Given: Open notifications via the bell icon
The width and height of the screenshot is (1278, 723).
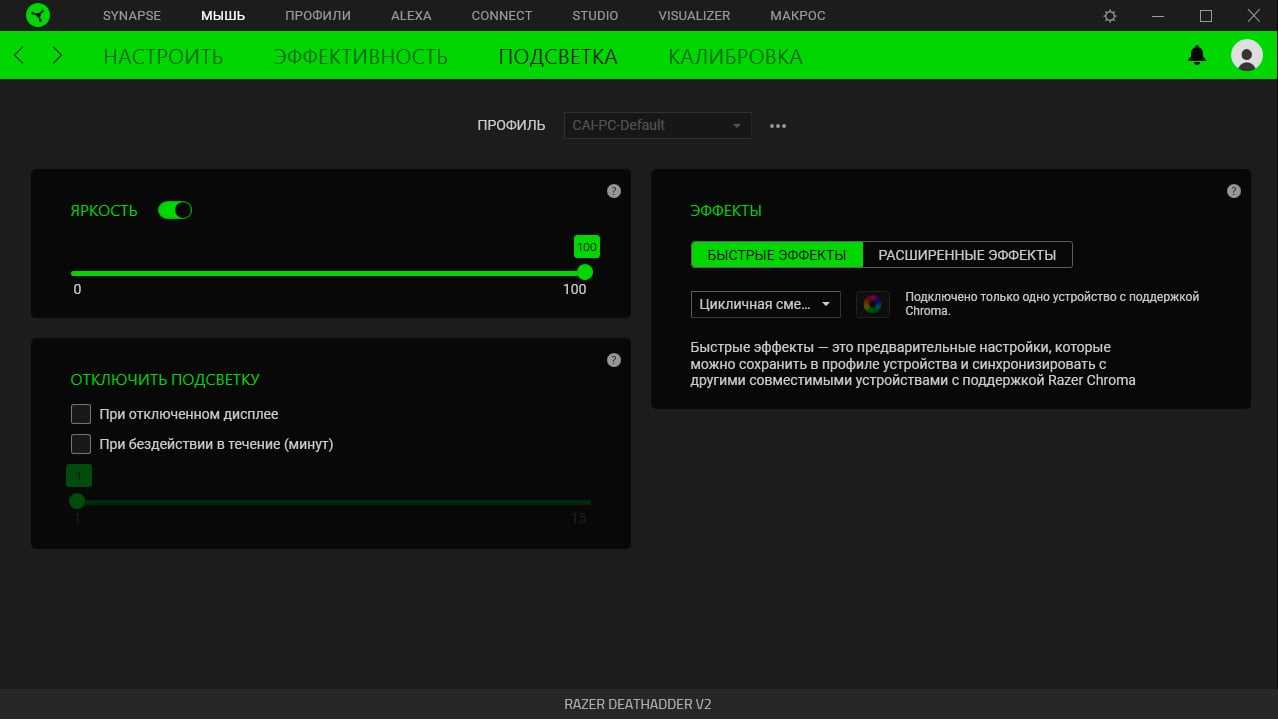Looking at the screenshot, I should coord(1196,56).
